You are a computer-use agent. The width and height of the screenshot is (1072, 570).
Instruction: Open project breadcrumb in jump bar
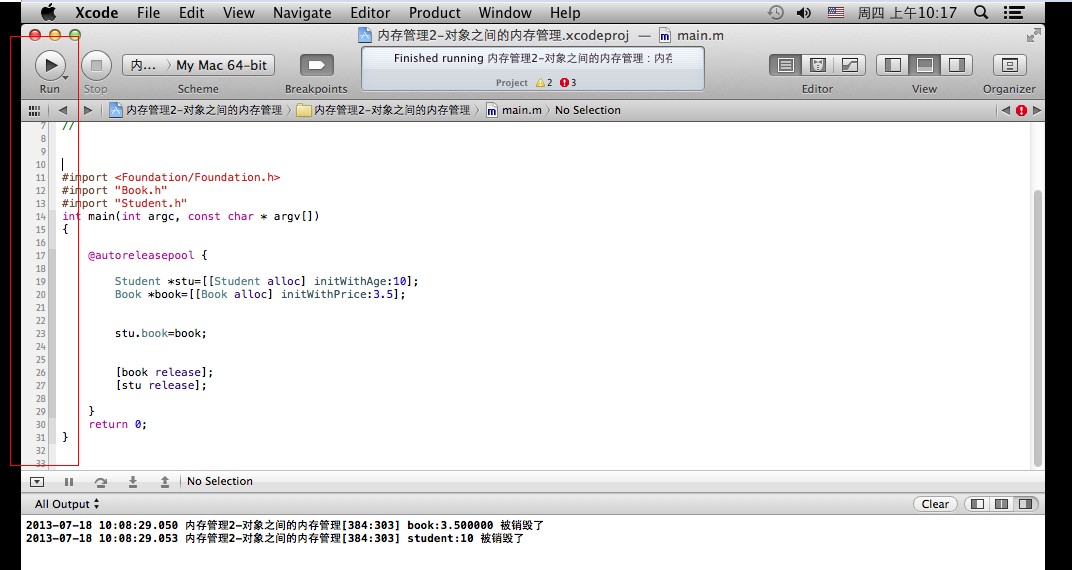(x=196, y=110)
